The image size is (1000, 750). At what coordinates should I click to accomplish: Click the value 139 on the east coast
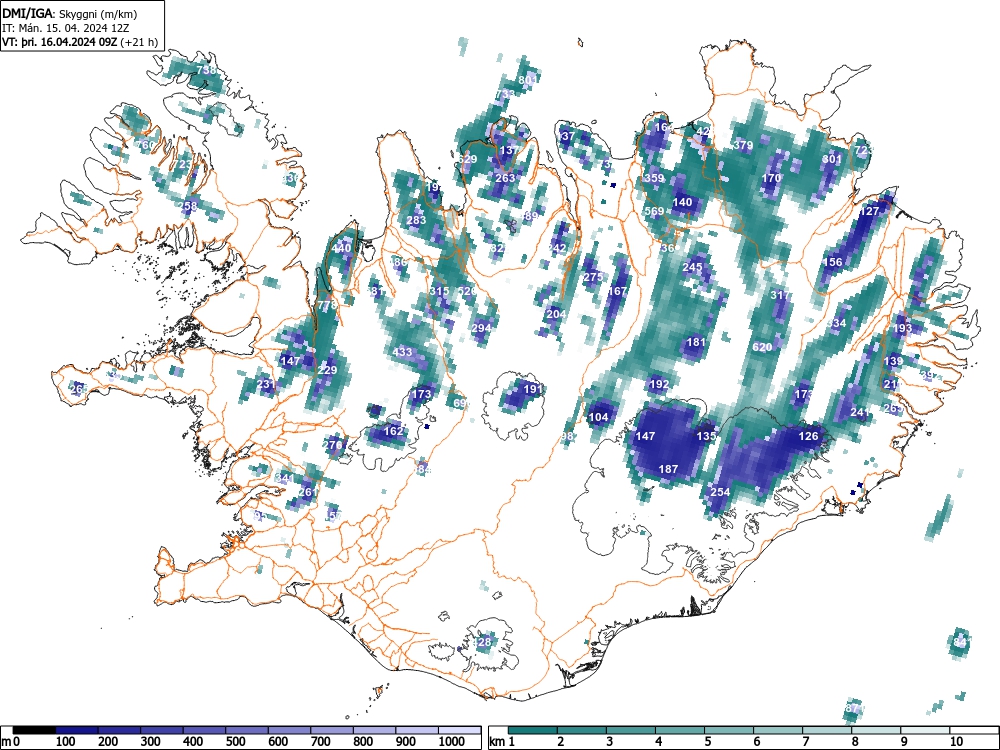pyautogui.click(x=893, y=361)
